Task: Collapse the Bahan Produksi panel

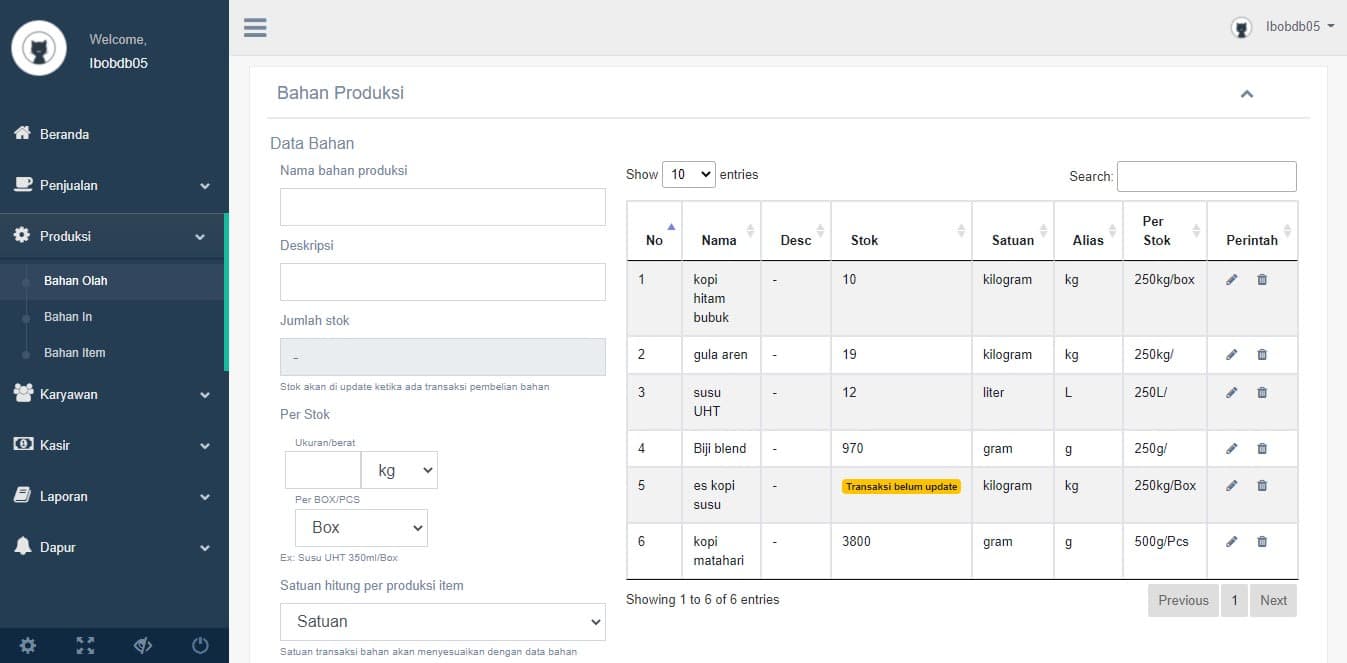Action: tap(1246, 94)
